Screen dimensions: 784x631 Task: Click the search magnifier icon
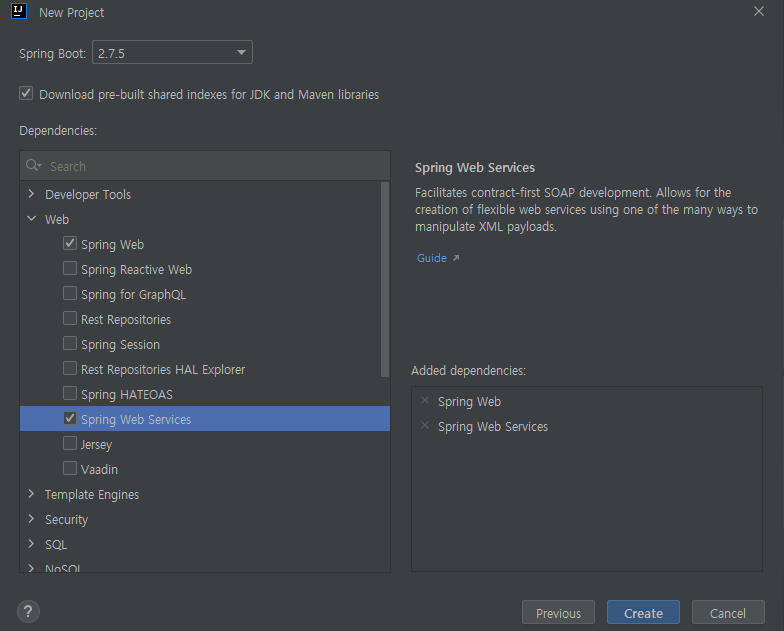coord(34,165)
